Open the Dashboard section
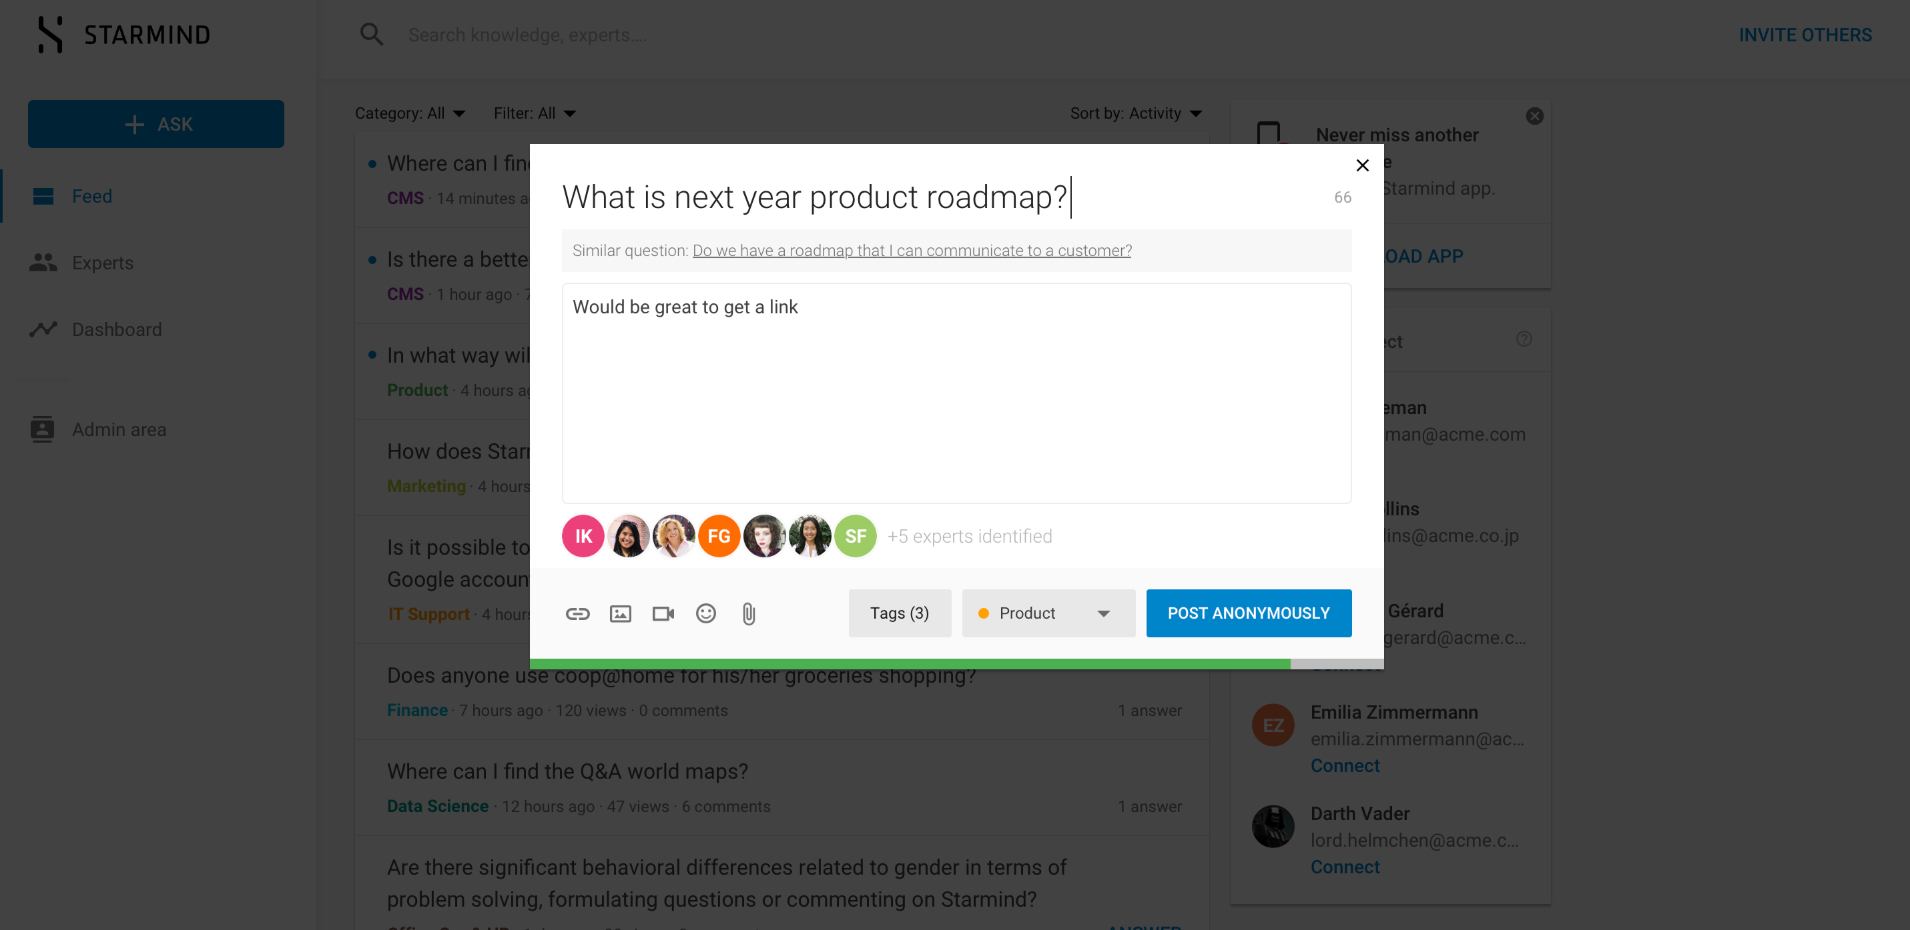Screen dimensions: 1910x930 coord(116,330)
